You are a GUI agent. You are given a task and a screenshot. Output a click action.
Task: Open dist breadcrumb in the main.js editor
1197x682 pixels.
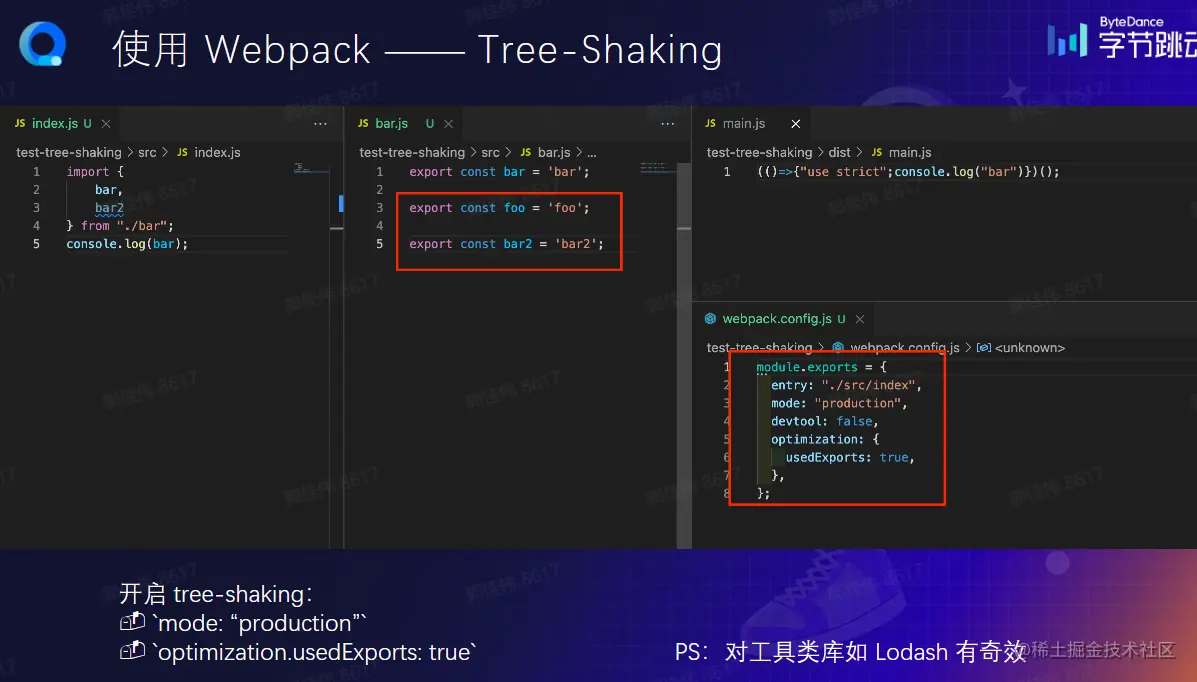(x=839, y=153)
